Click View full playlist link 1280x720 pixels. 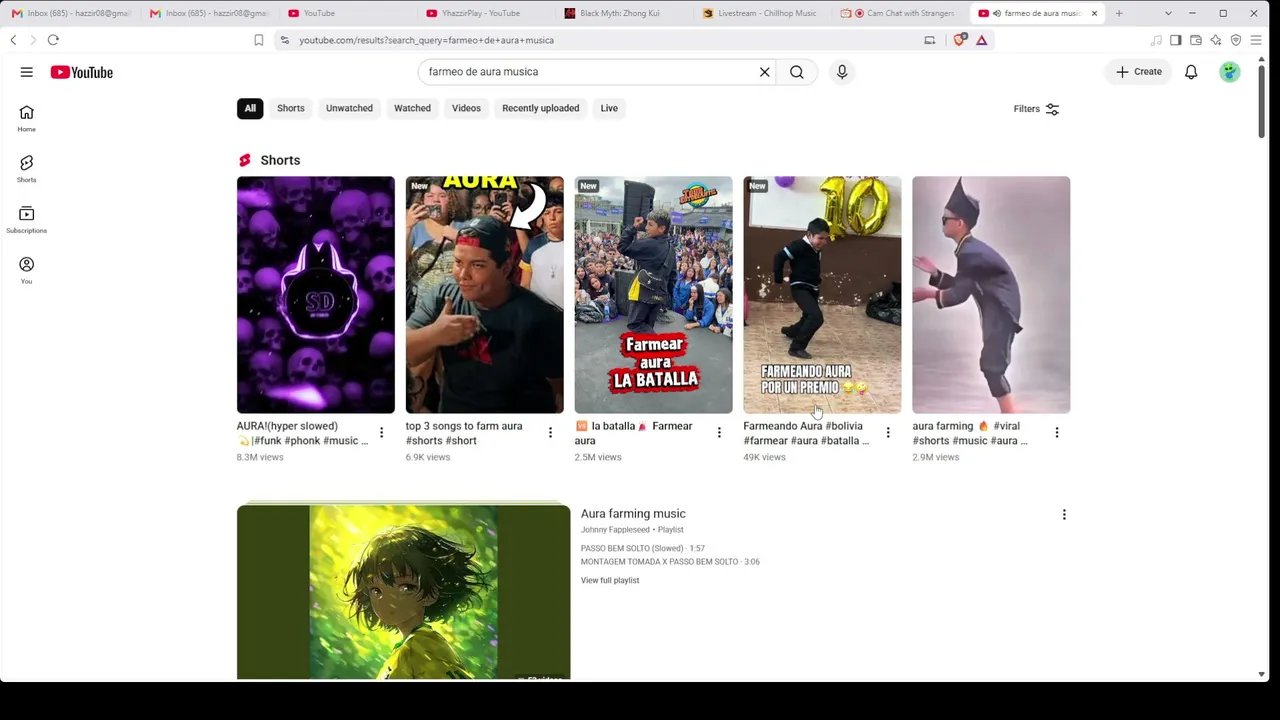[x=610, y=580]
